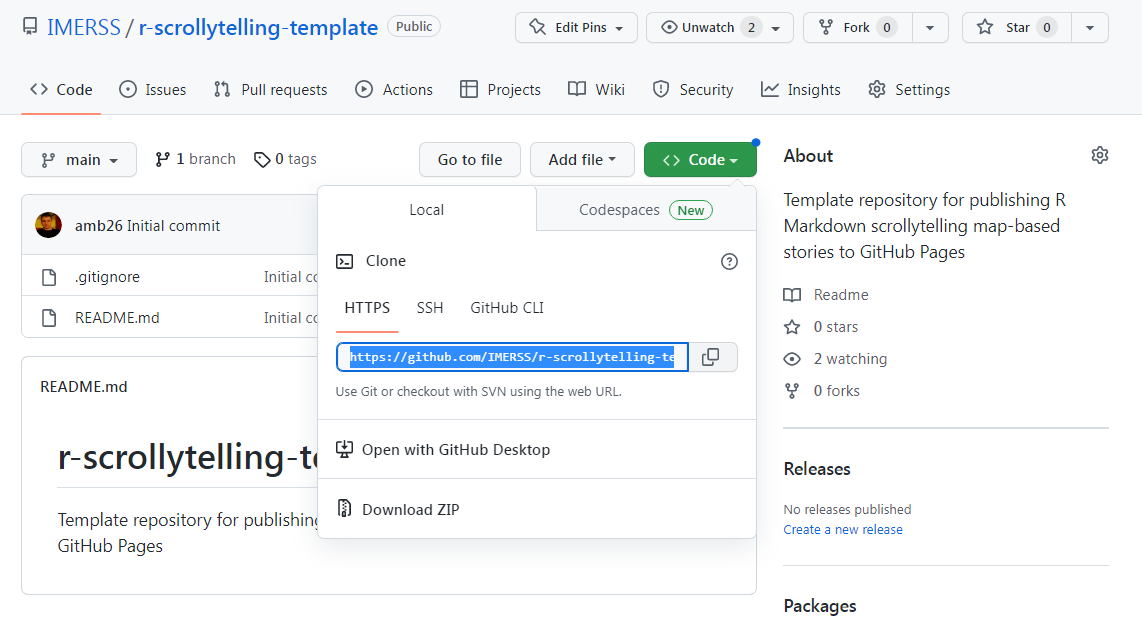Viewport: 1142px width, 628px height.
Task: Open the Releases heading link
Action: pos(816,469)
